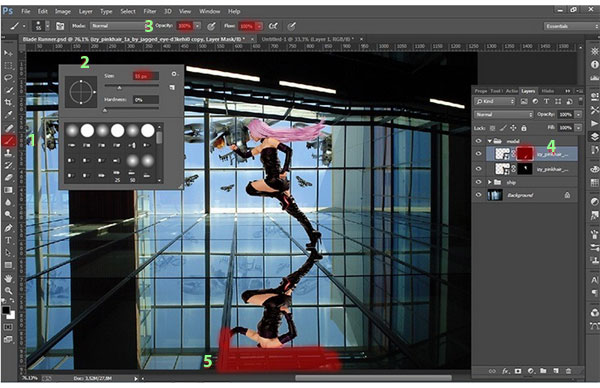Hide the ship group layer

[478, 182]
